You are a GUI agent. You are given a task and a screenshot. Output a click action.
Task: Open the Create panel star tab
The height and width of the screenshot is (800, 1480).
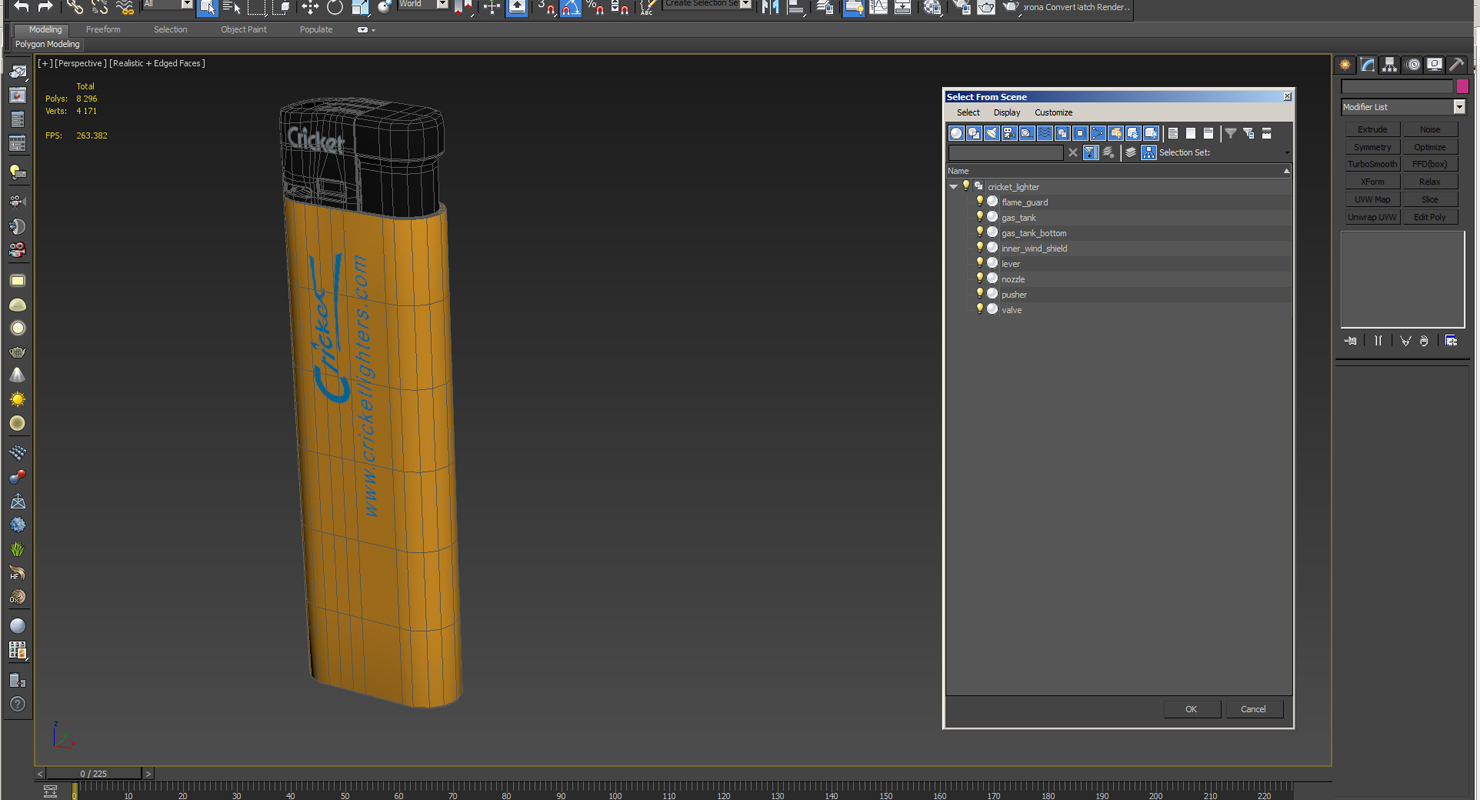click(x=1345, y=64)
